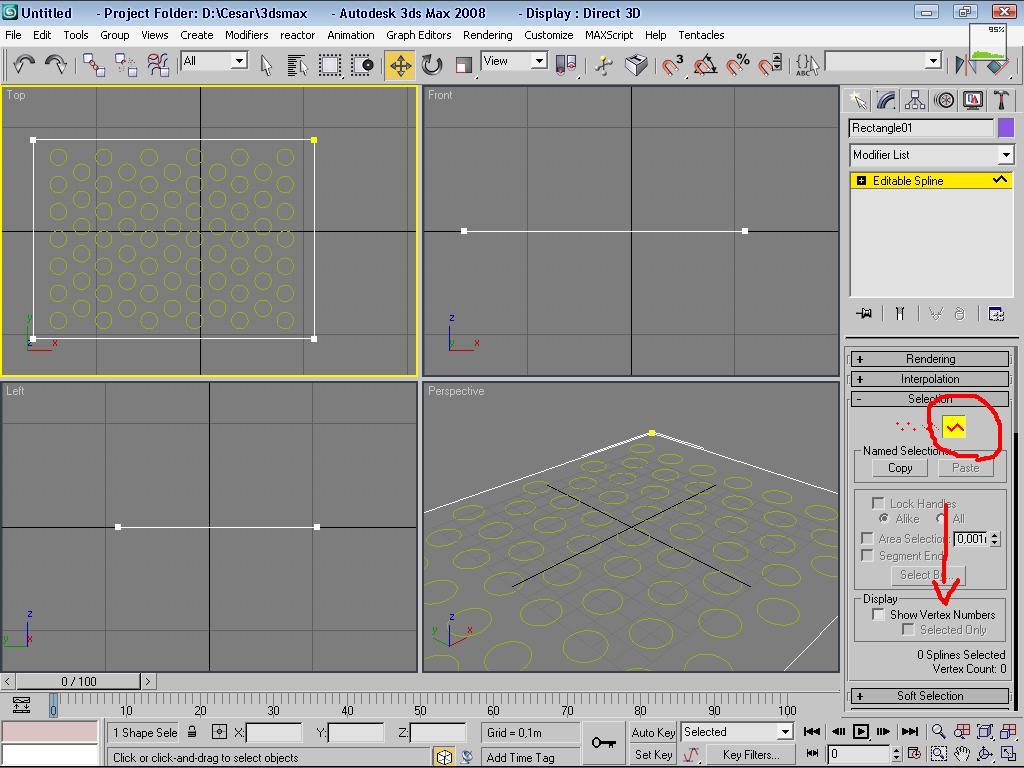Click the Redo arrow icon
This screenshot has height=768, width=1024.
click(x=56, y=64)
